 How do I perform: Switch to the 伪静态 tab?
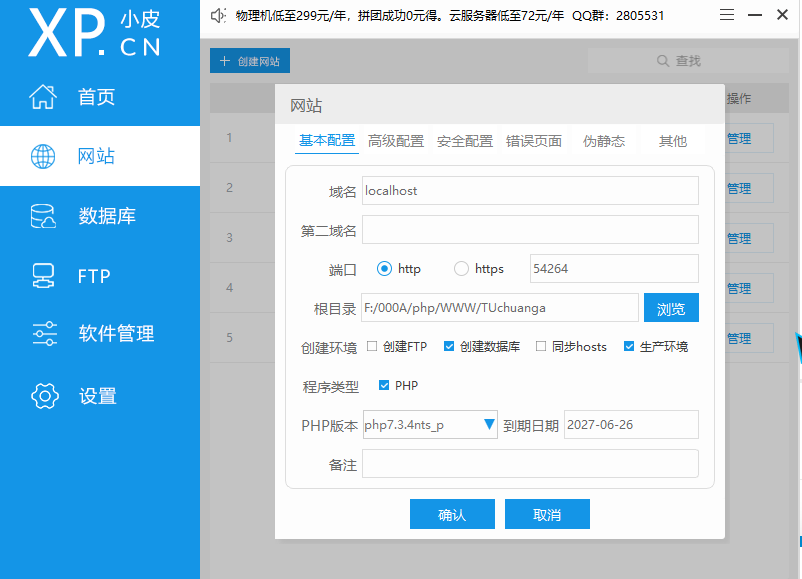603,141
